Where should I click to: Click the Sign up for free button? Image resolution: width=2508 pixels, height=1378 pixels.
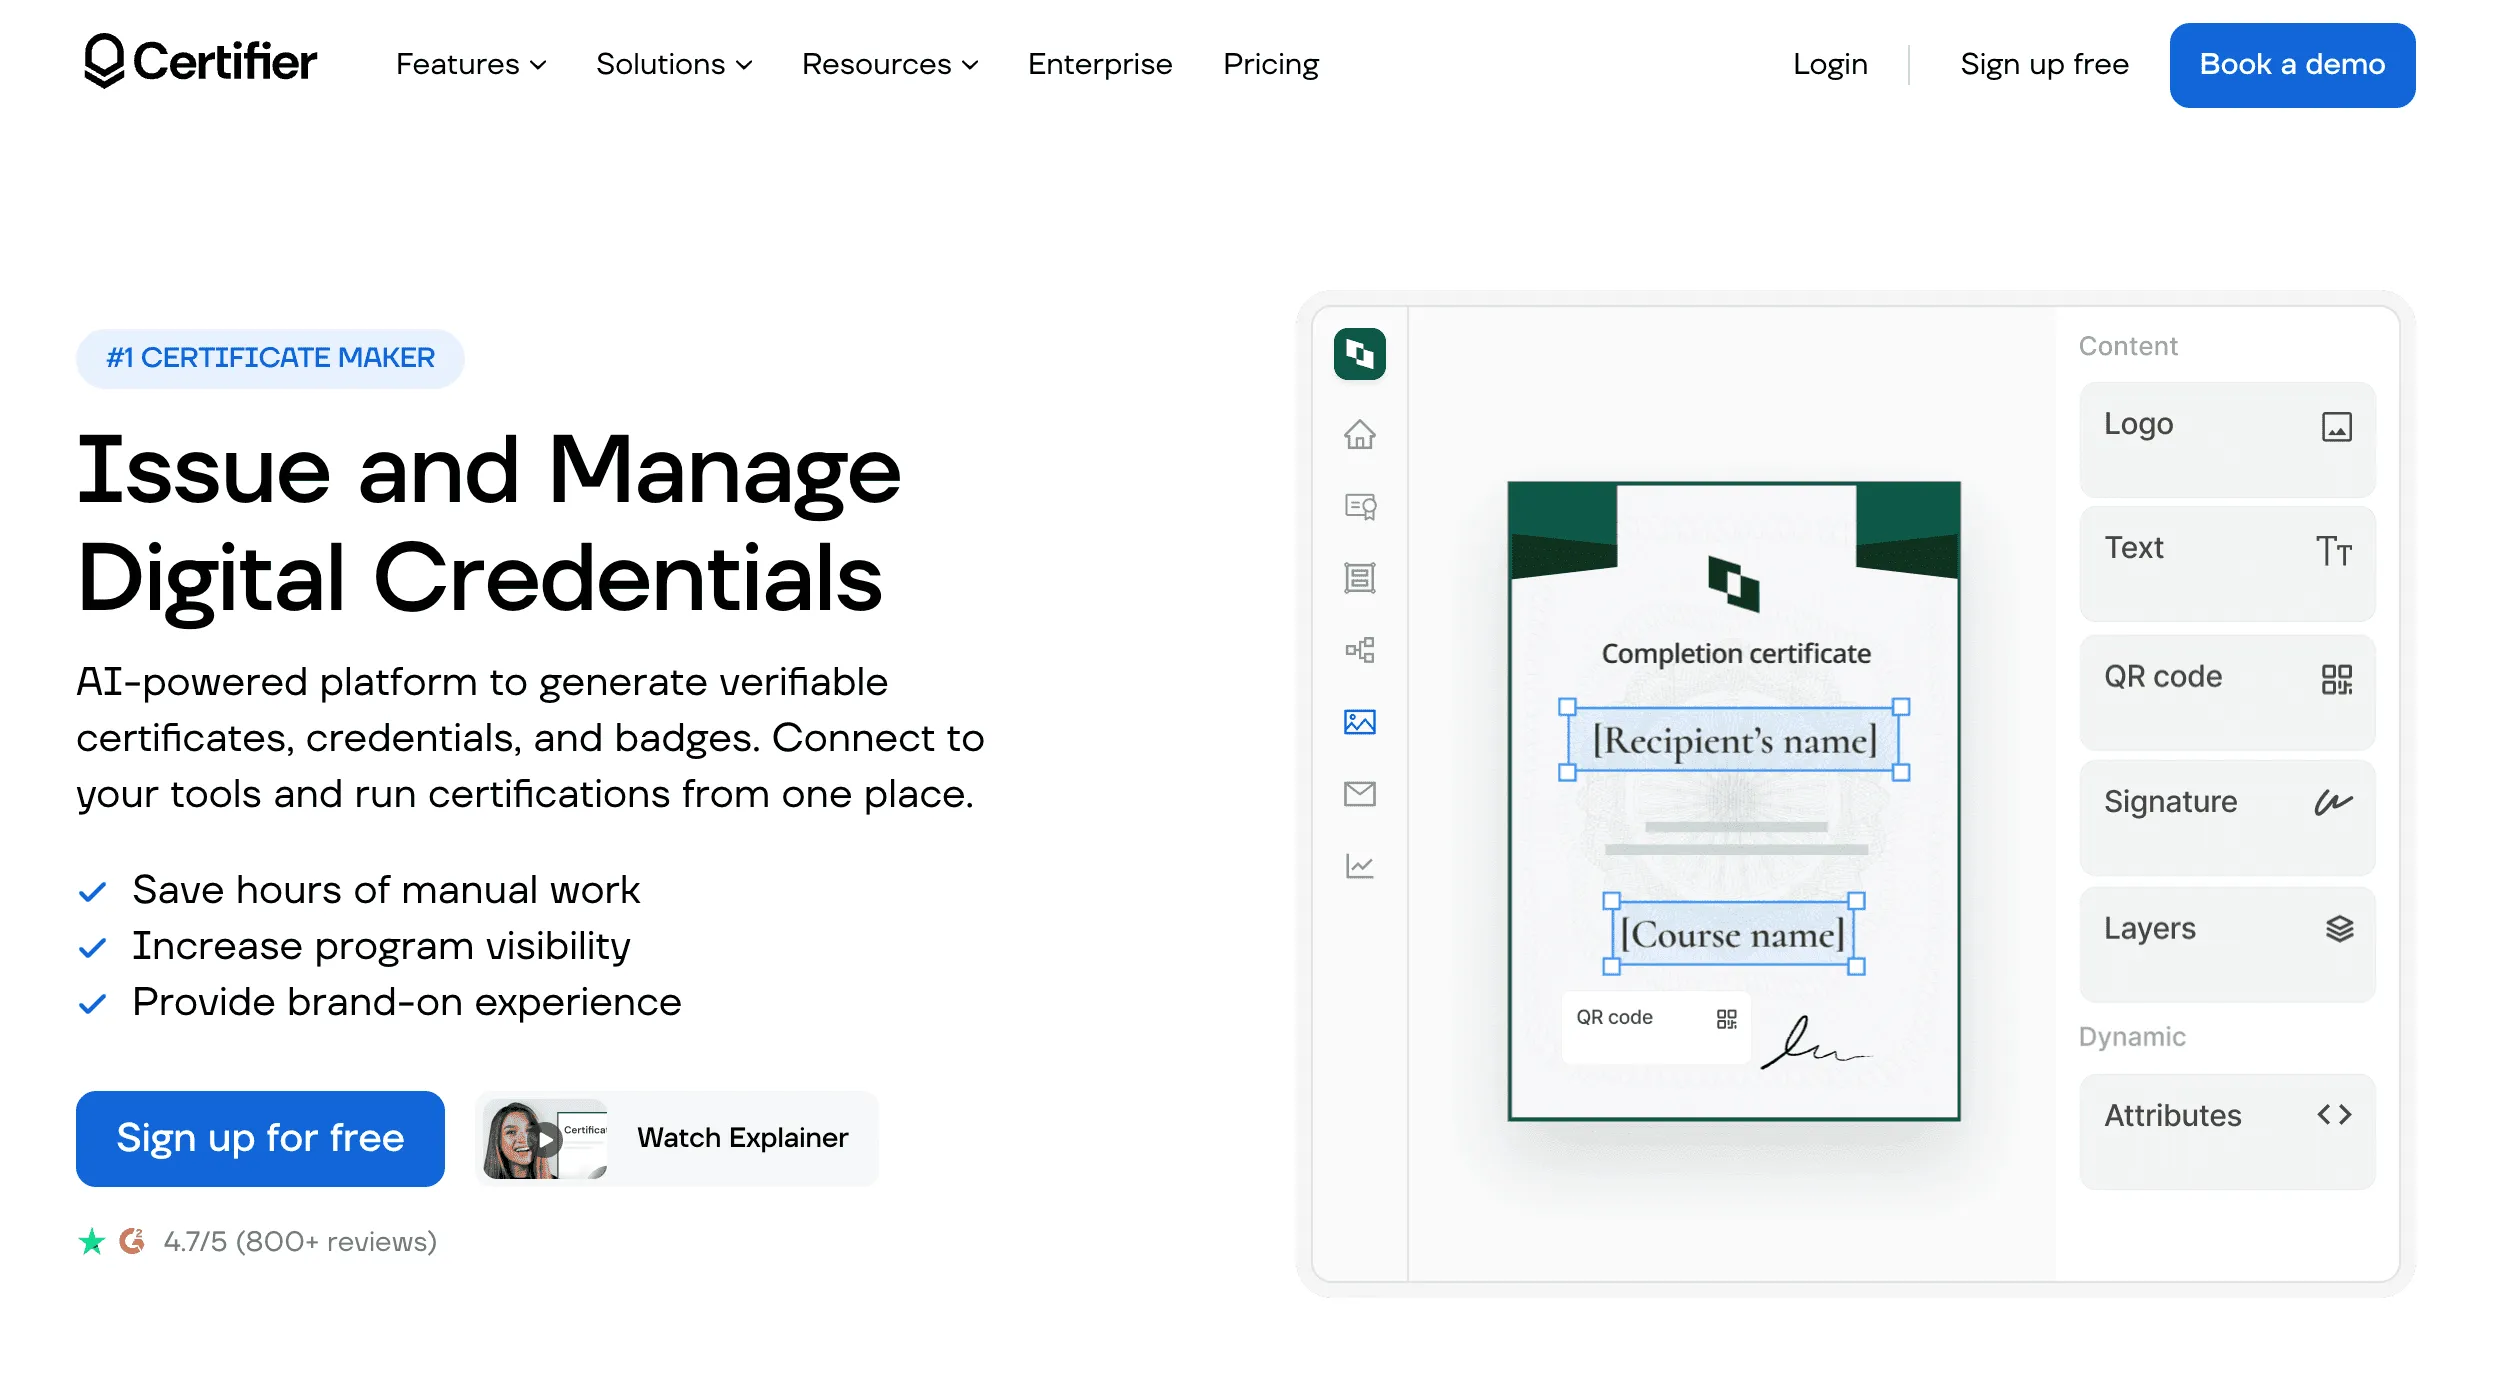point(260,1138)
